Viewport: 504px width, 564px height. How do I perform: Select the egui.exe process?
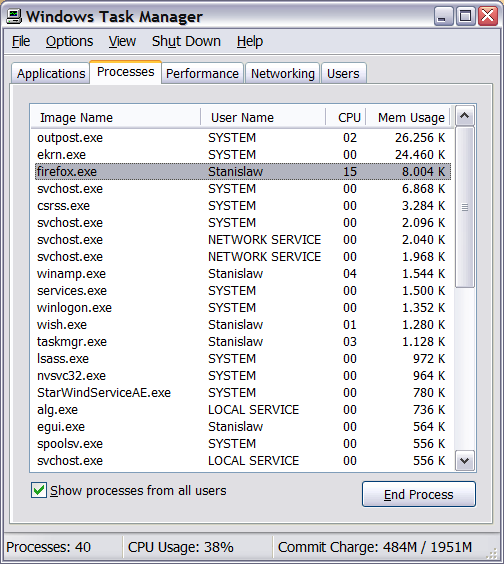click(x=243, y=427)
